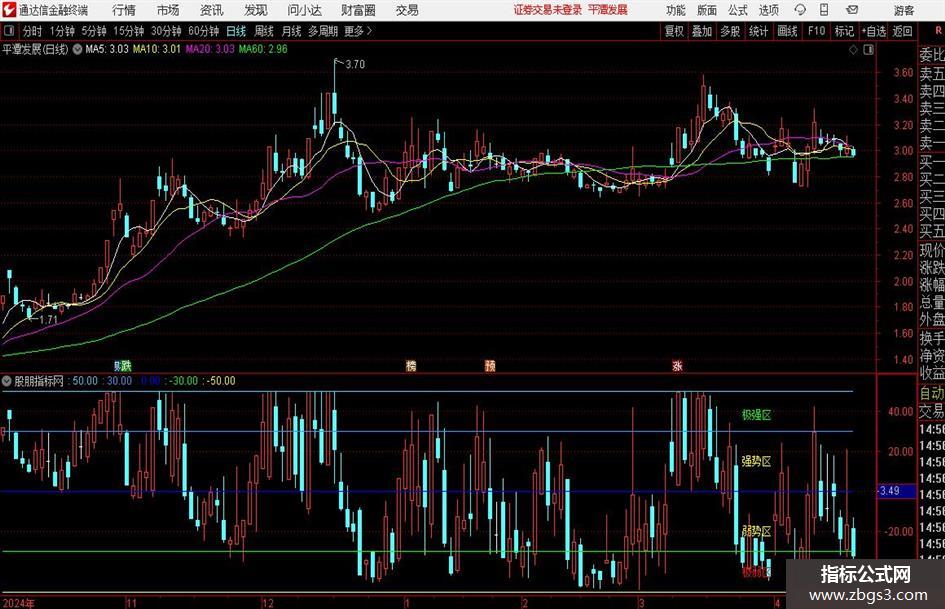Click the -3.49 indicator value on axis

coord(888,491)
